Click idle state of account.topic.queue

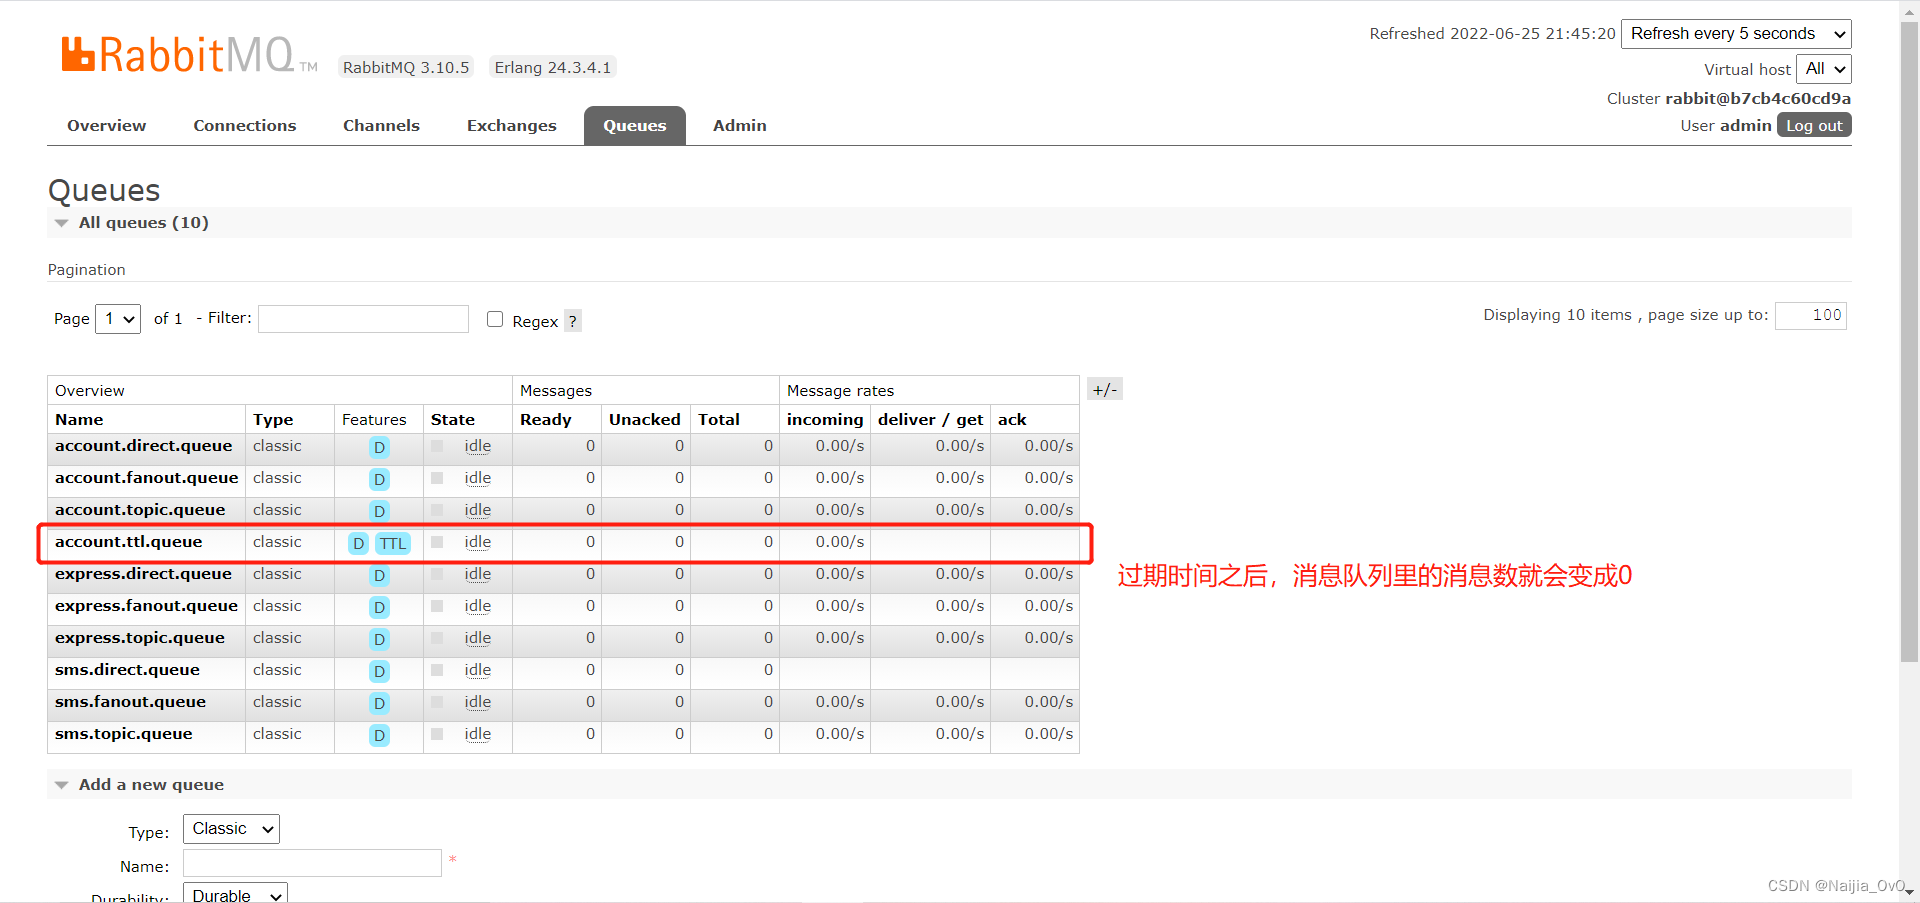click(x=477, y=510)
